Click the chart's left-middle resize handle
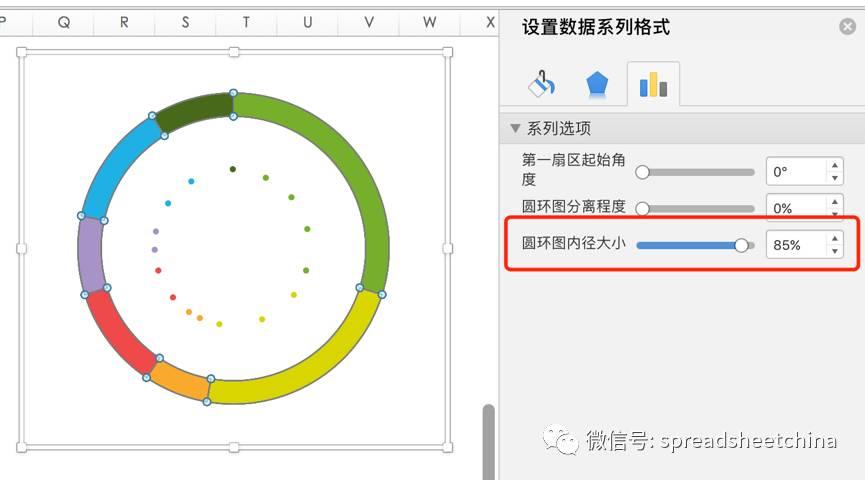865x480 pixels. click(22, 249)
